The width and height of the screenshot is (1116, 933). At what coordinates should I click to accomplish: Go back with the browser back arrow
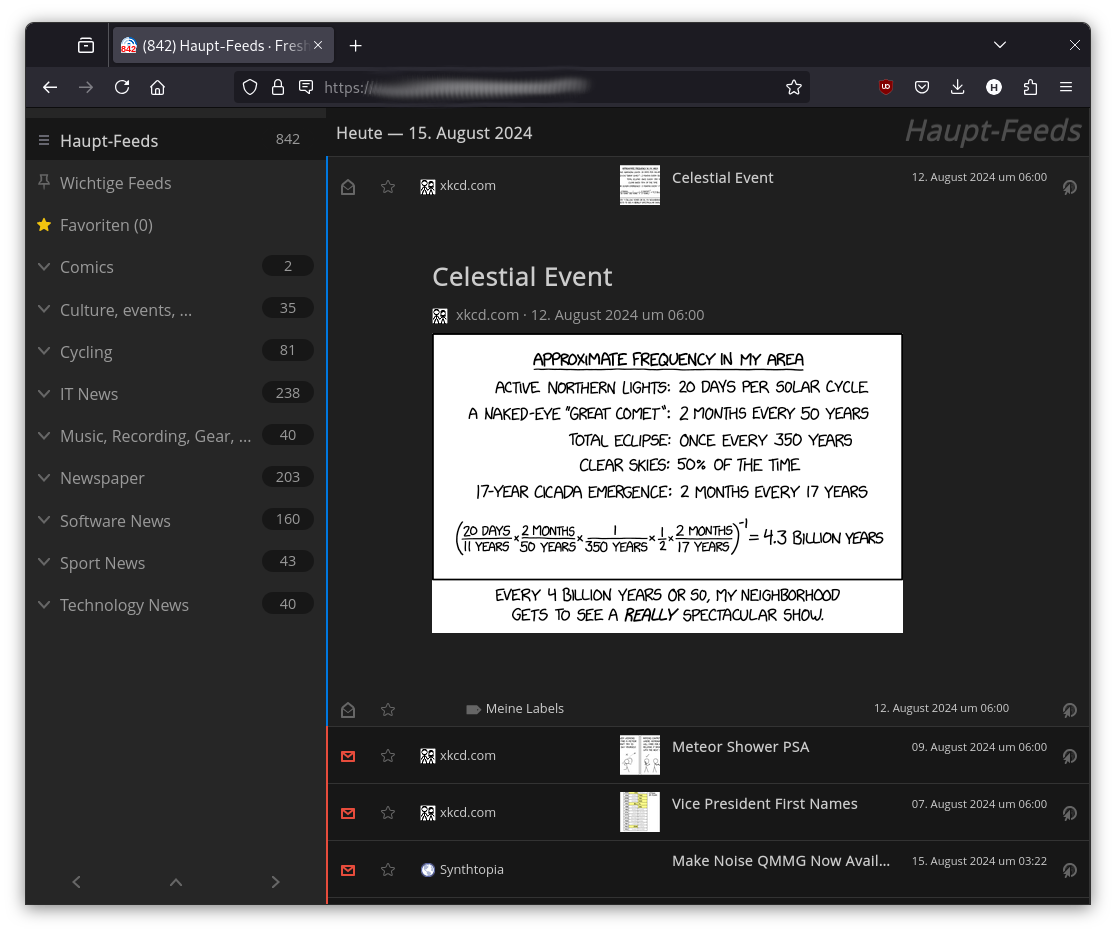point(50,87)
